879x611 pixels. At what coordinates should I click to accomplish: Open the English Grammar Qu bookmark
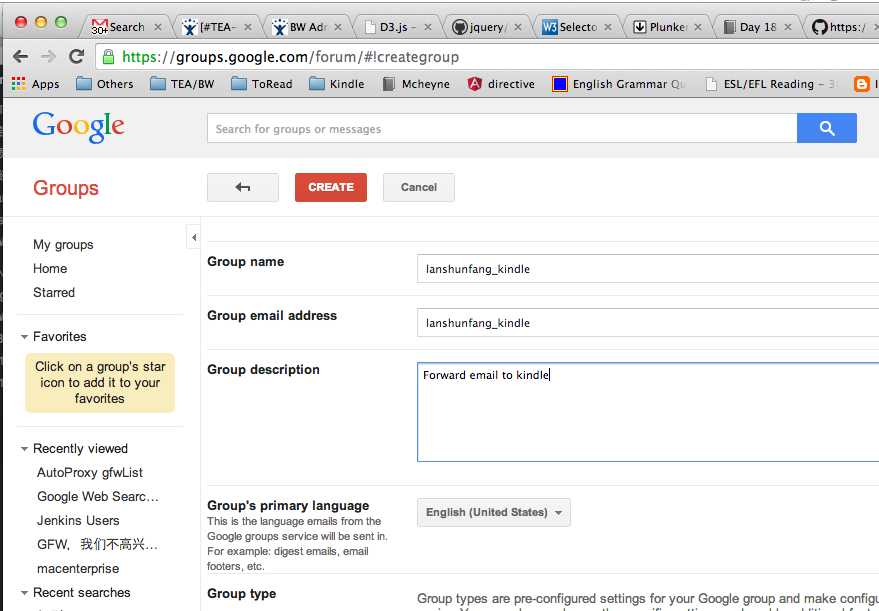click(619, 84)
